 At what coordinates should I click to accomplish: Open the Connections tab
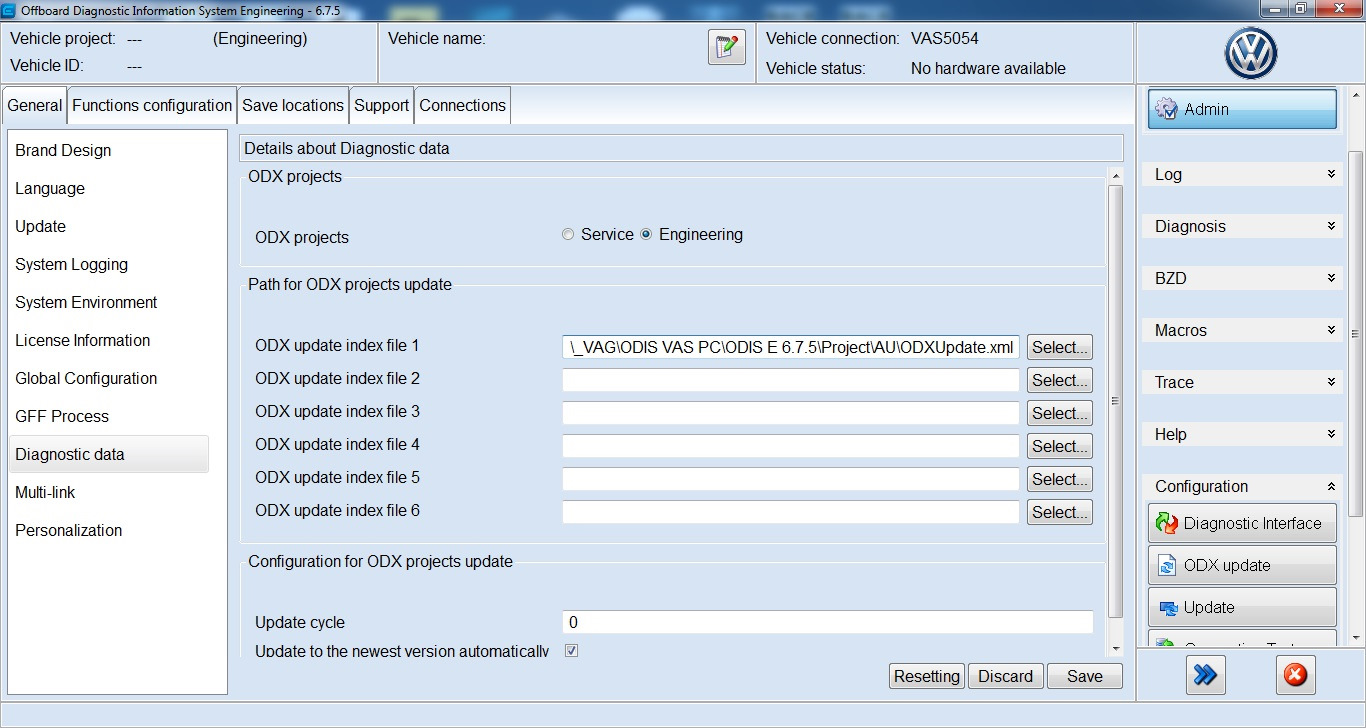[462, 105]
